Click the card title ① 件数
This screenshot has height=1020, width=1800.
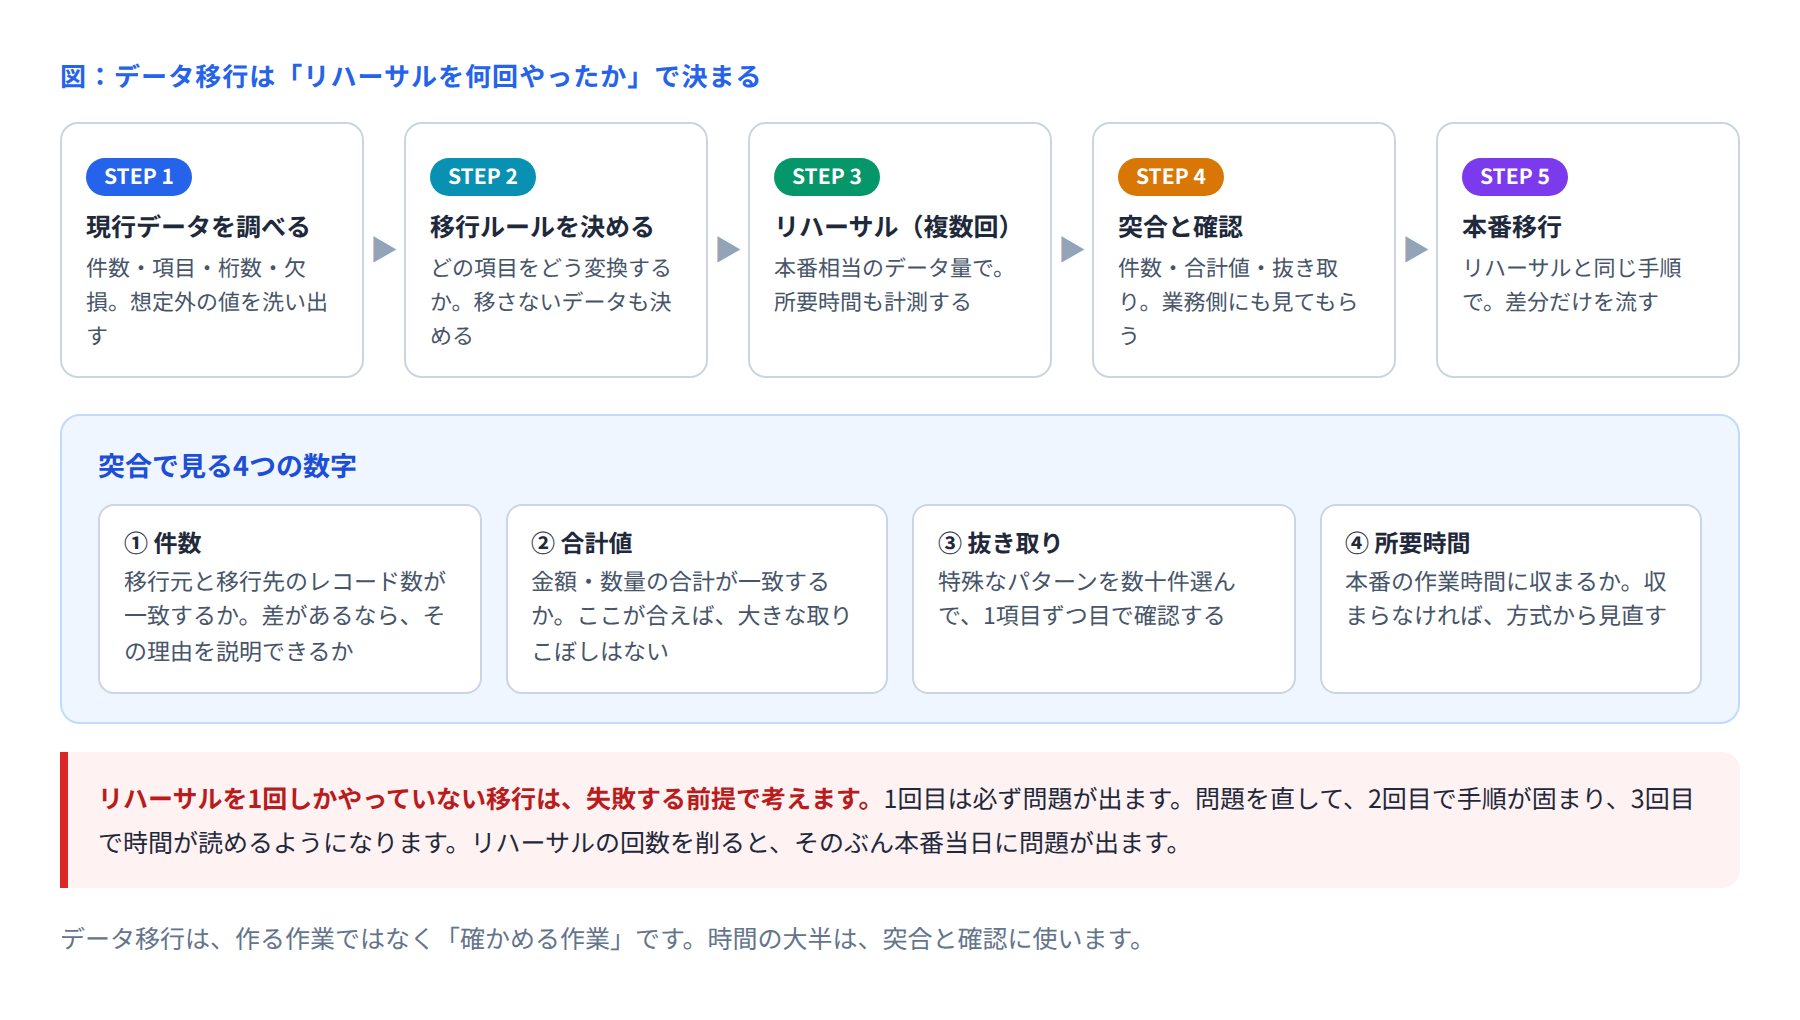pyautogui.click(x=163, y=543)
